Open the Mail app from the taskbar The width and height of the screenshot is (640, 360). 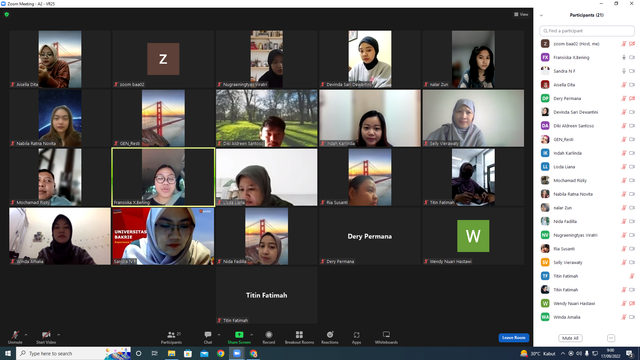[204, 353]
